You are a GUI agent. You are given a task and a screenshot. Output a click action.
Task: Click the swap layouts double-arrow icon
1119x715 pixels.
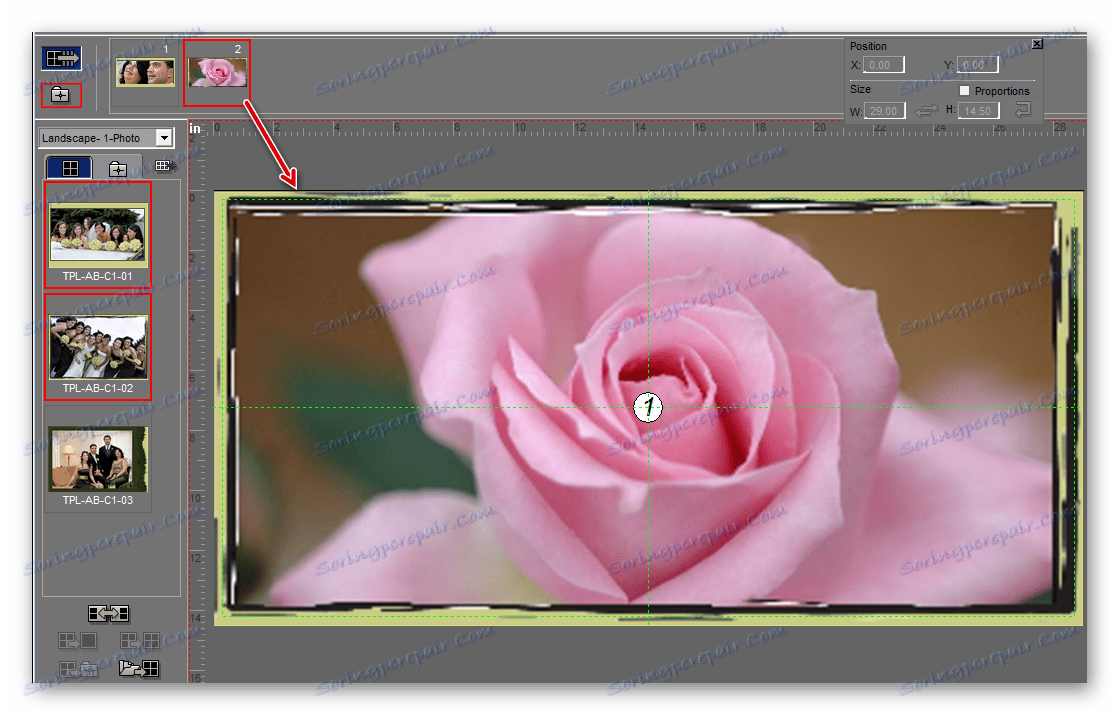[108, 614]
